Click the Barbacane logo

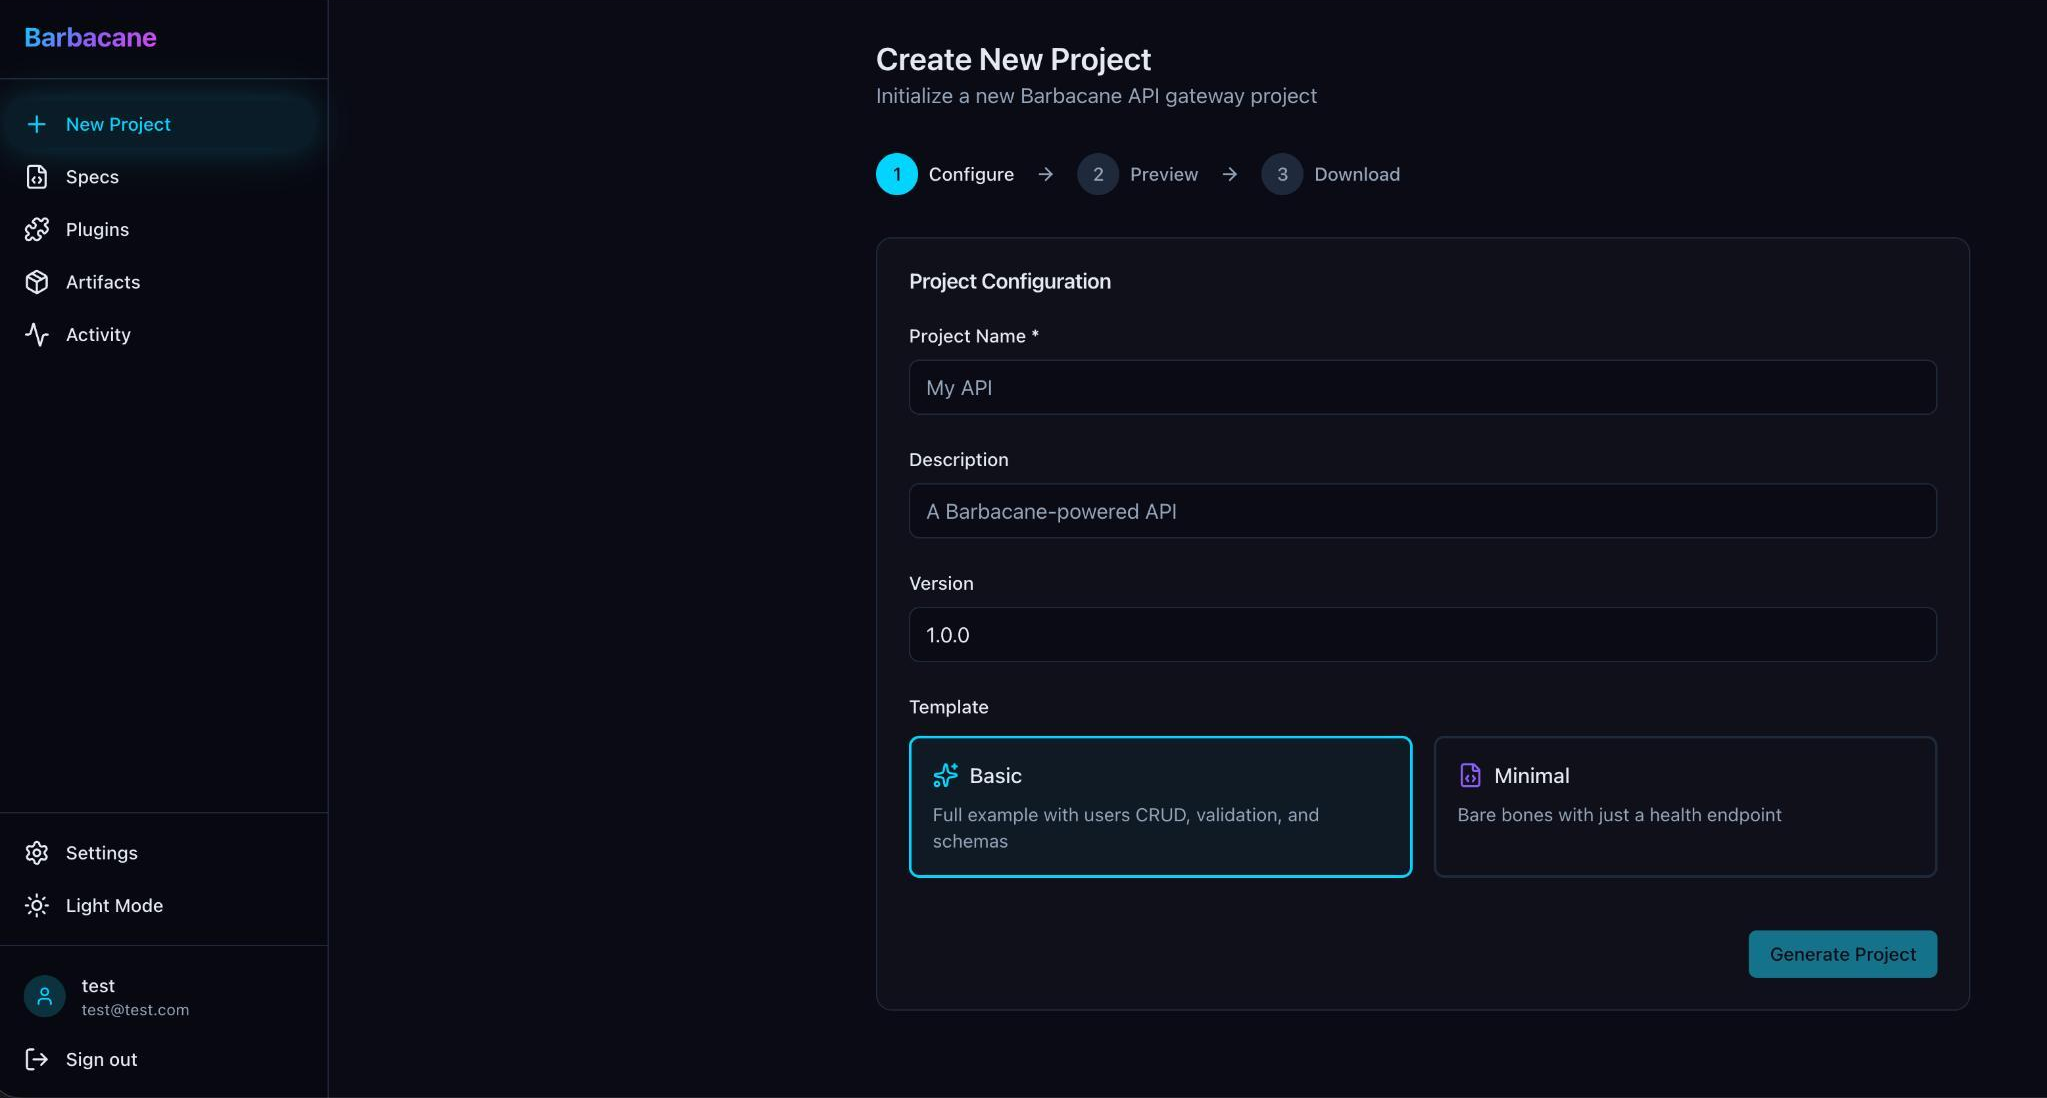tap(90, 37)
